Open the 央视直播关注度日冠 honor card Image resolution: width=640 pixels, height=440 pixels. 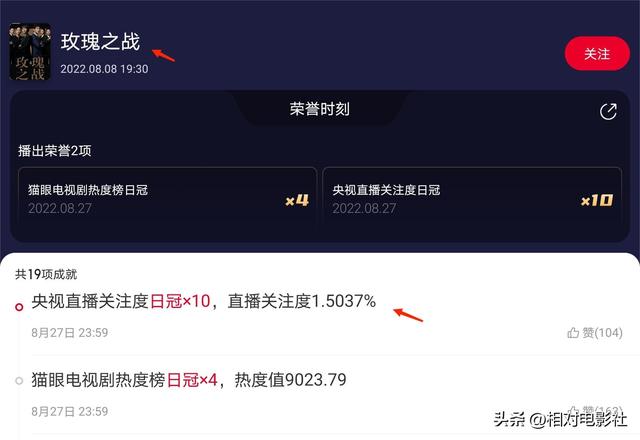point(472,200)
